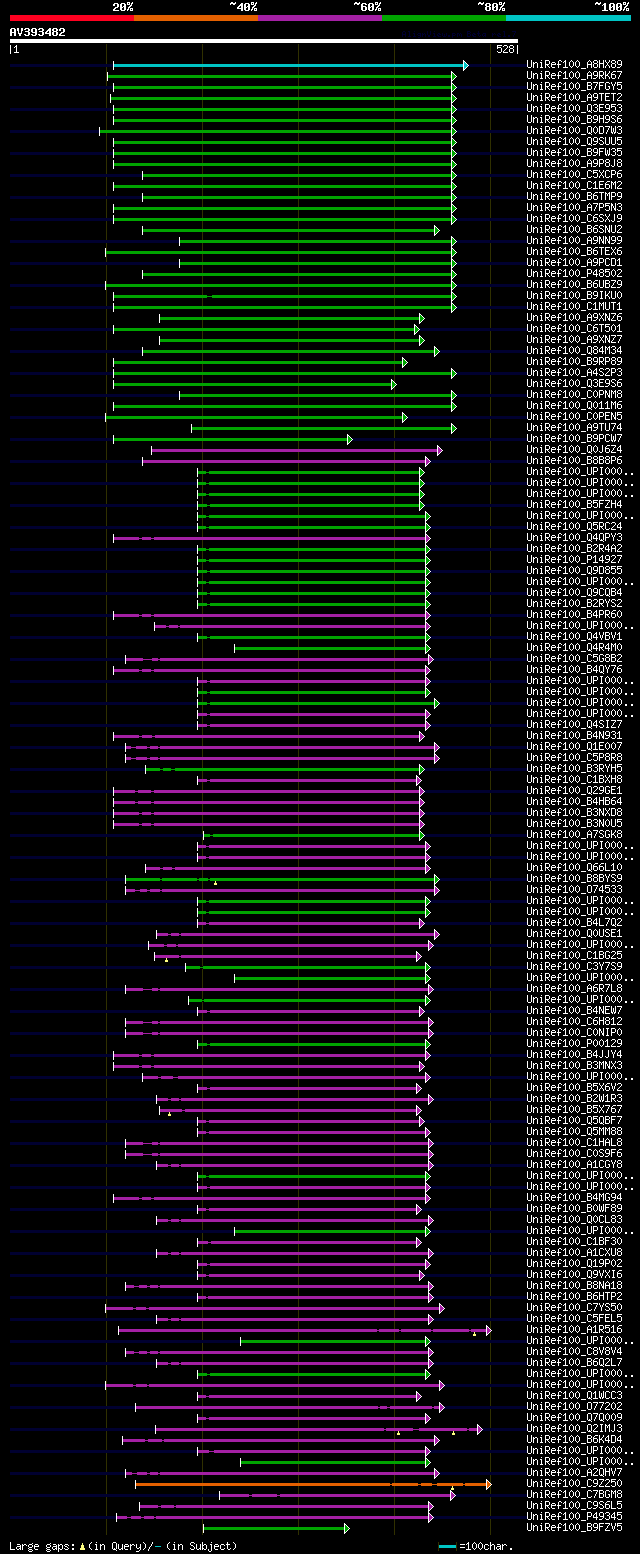
Task: Select the UniRef100_C1MUT1 label
Action: pyautogui.click(x=574, y=307)
